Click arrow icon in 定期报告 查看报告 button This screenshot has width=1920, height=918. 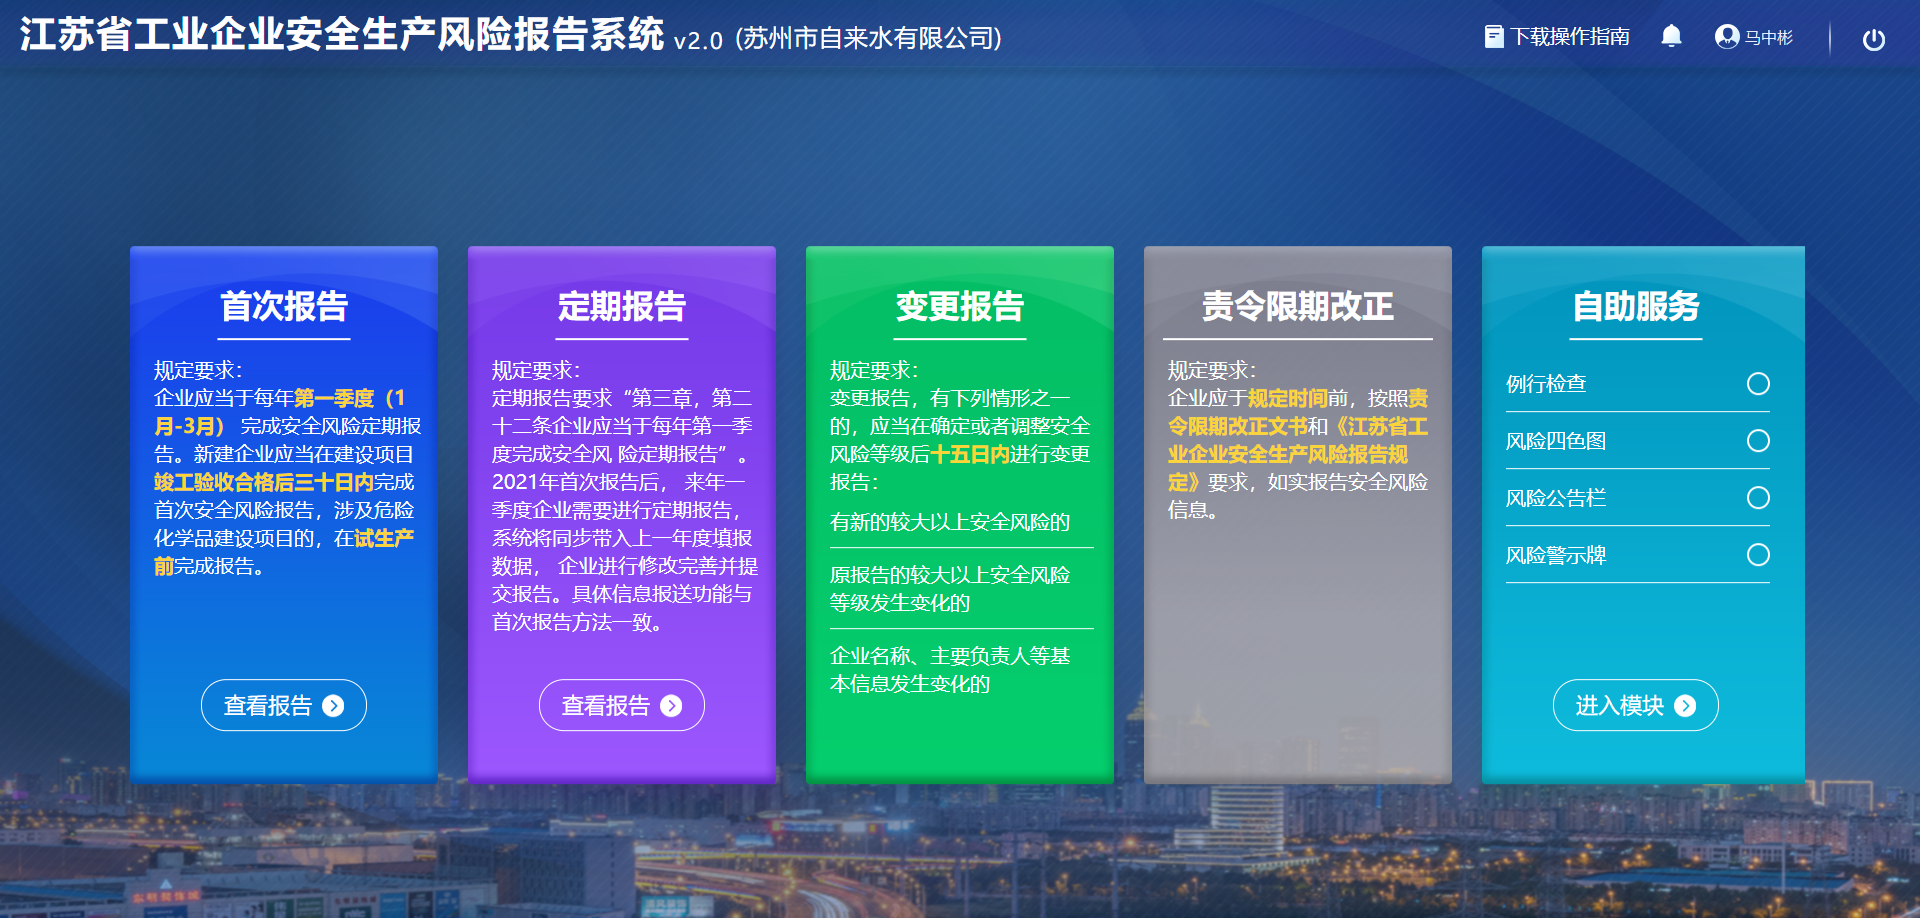coord(672,706)
